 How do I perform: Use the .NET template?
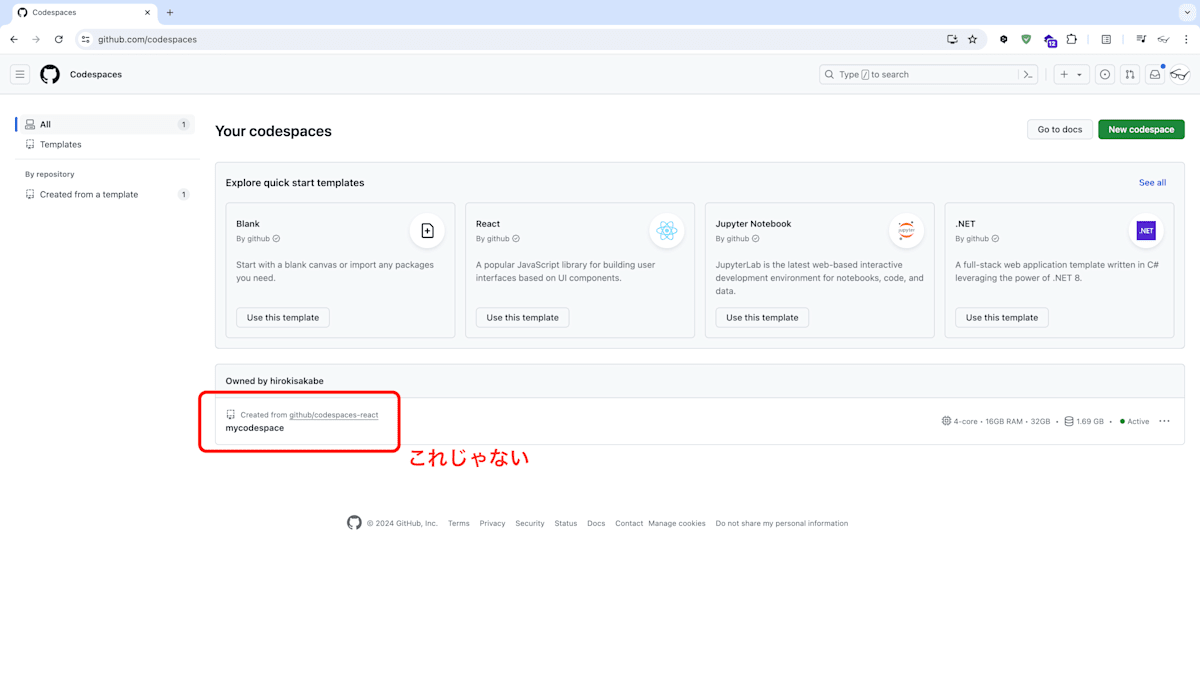pyautogui.click(x=1002, y=317)
